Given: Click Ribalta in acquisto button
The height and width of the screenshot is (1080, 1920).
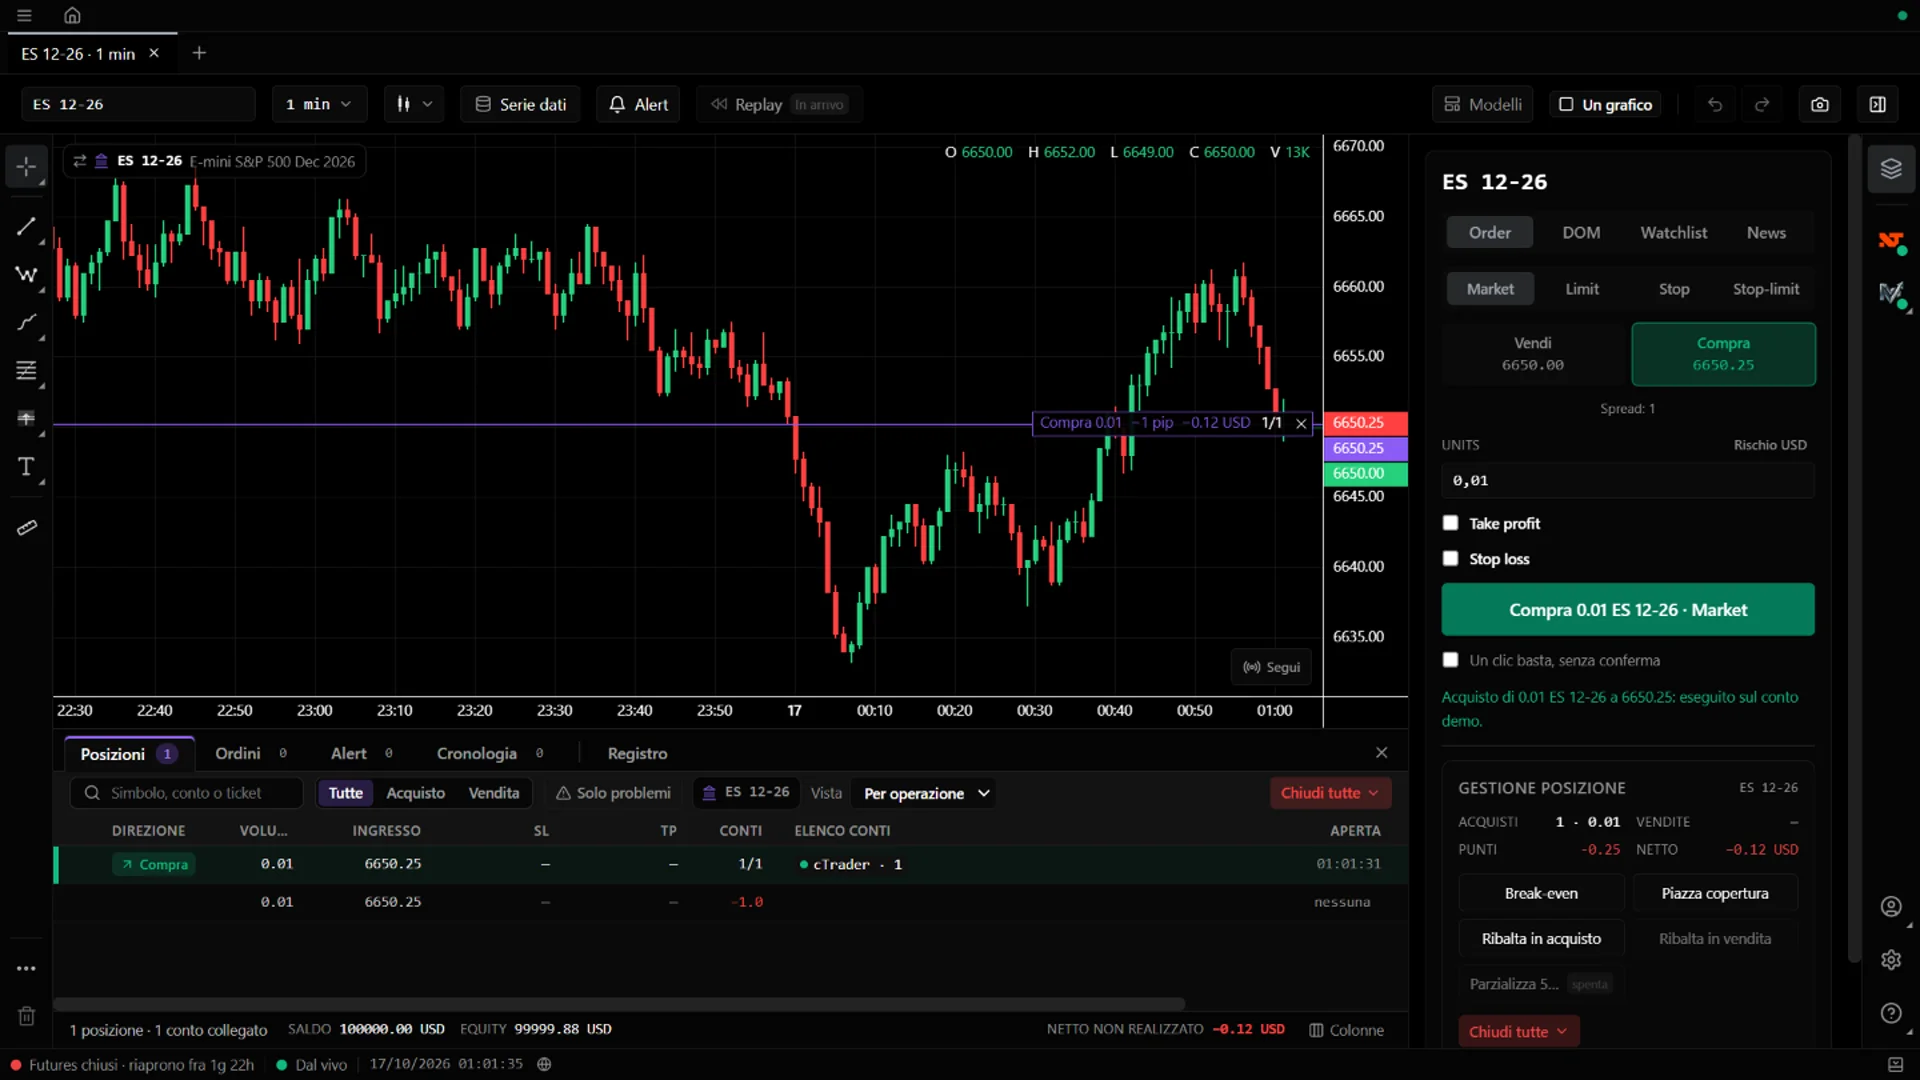Looking at the screenshot, I should point(1541,938).
